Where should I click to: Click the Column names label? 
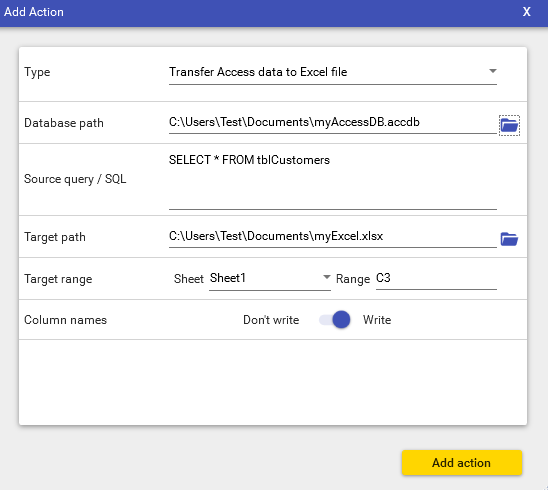(x=65, y=320)
